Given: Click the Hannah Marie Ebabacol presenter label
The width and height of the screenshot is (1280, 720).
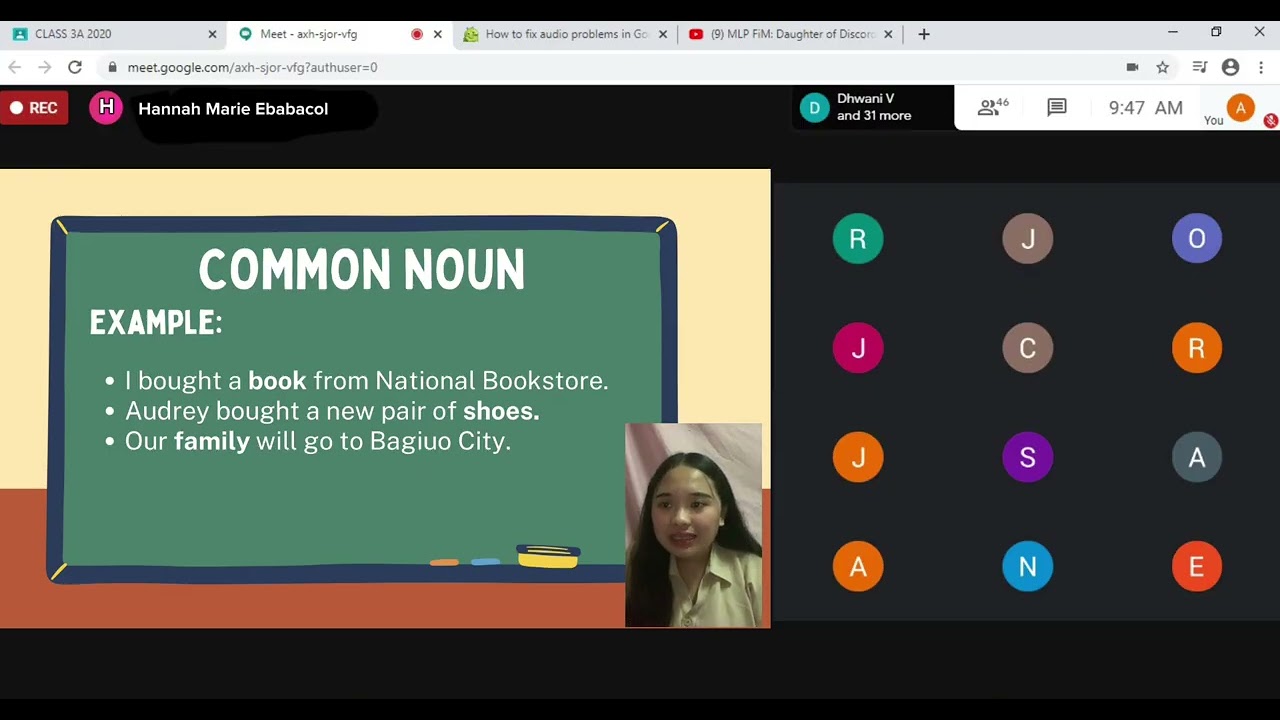Looking at the screenshot, I should [x=233, y=109].
